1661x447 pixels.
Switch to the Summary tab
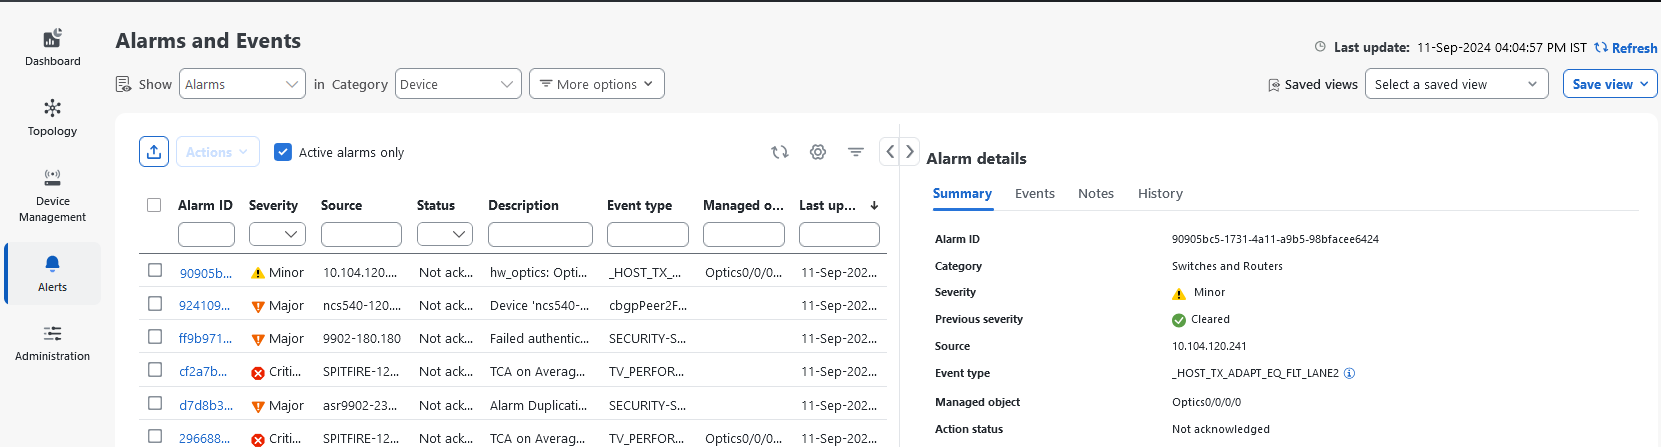point(962,194)
